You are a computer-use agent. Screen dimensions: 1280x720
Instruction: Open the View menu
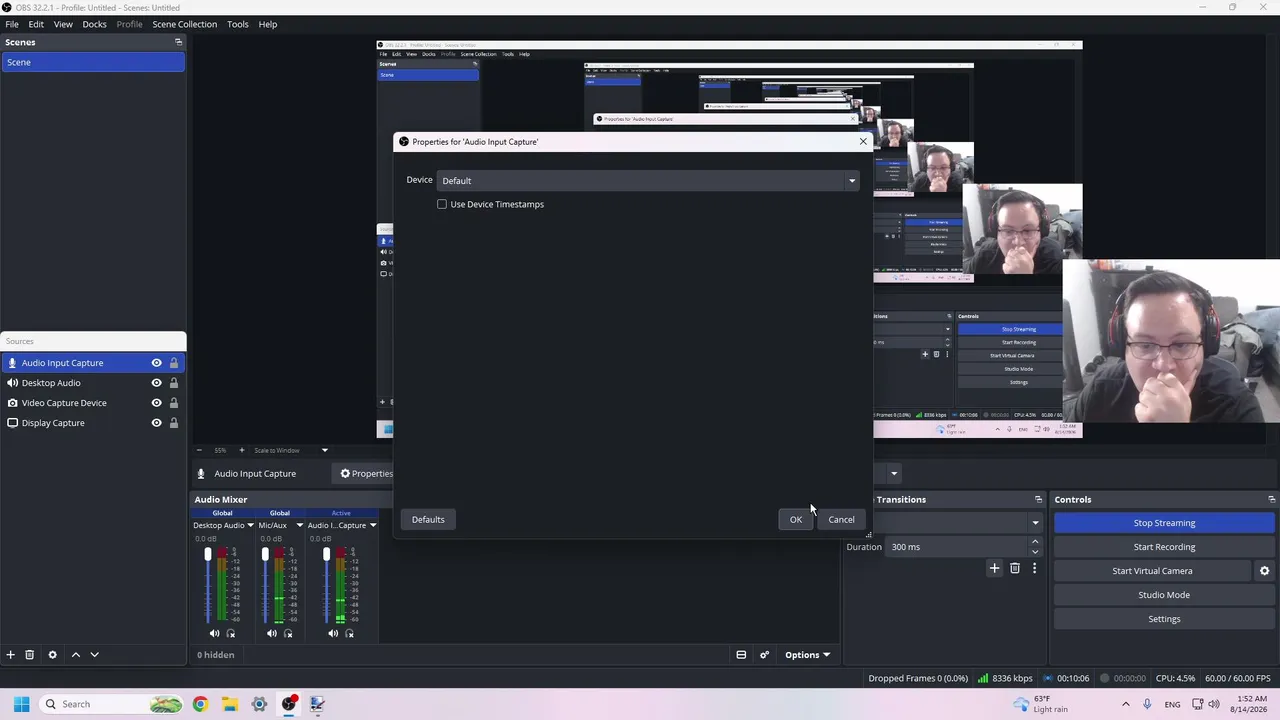point(63,24)
